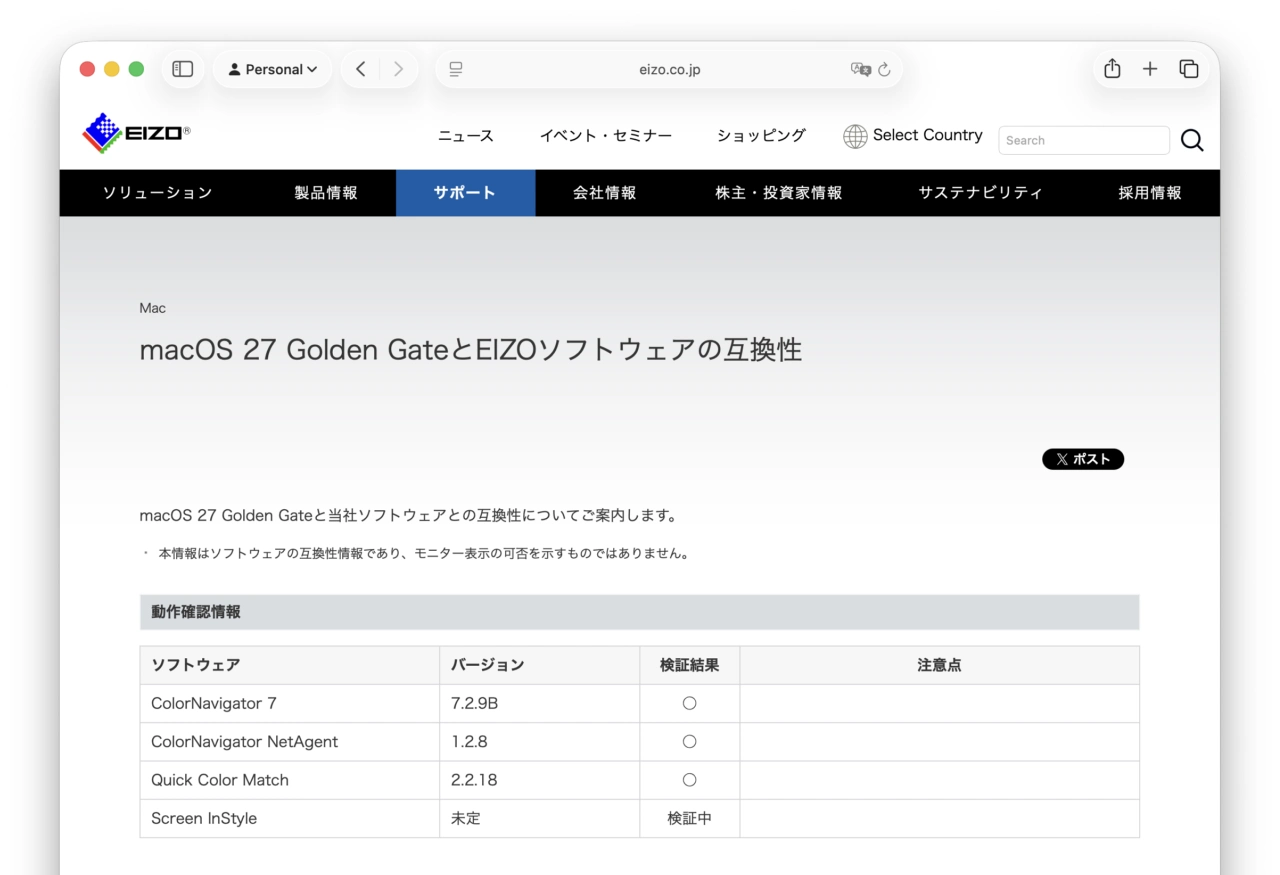Show the tab overview icon
Viewport: 1280px width, 875px height.
[x=1189, y=69]
